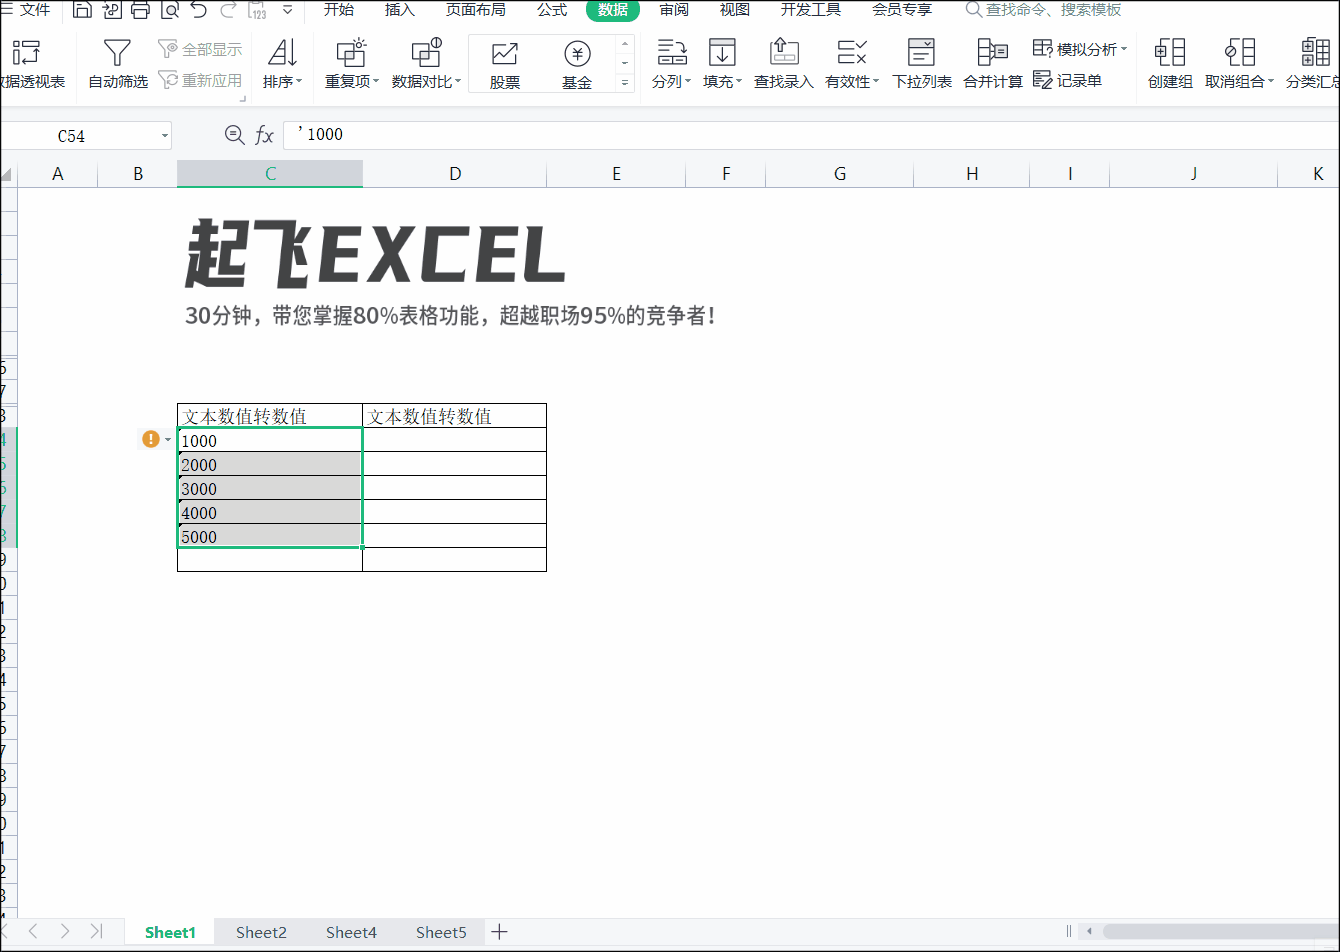1340x952 pixels.
Task: Select the 文本数值转数值 header in column D
Action: pos(454,416)
